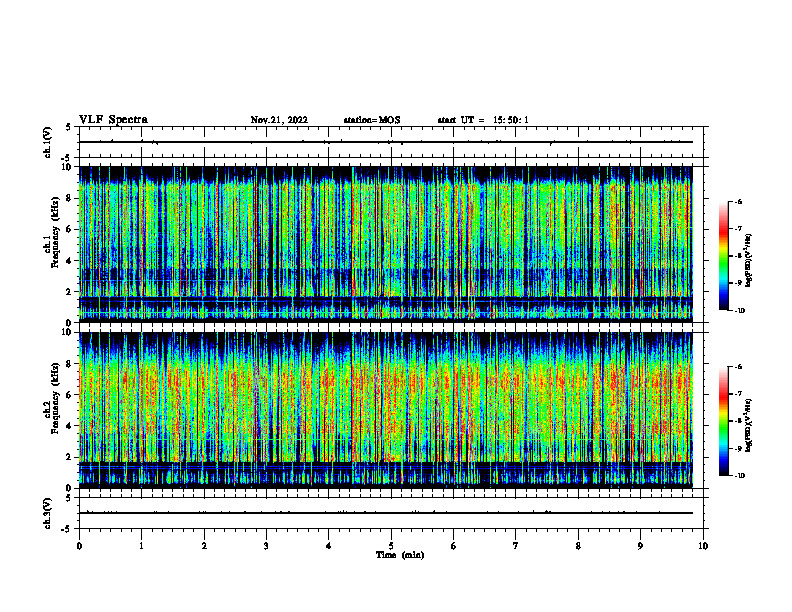
Task: Click the ch.1 colorbar log(PSD) label
Action: click(748, 260)
